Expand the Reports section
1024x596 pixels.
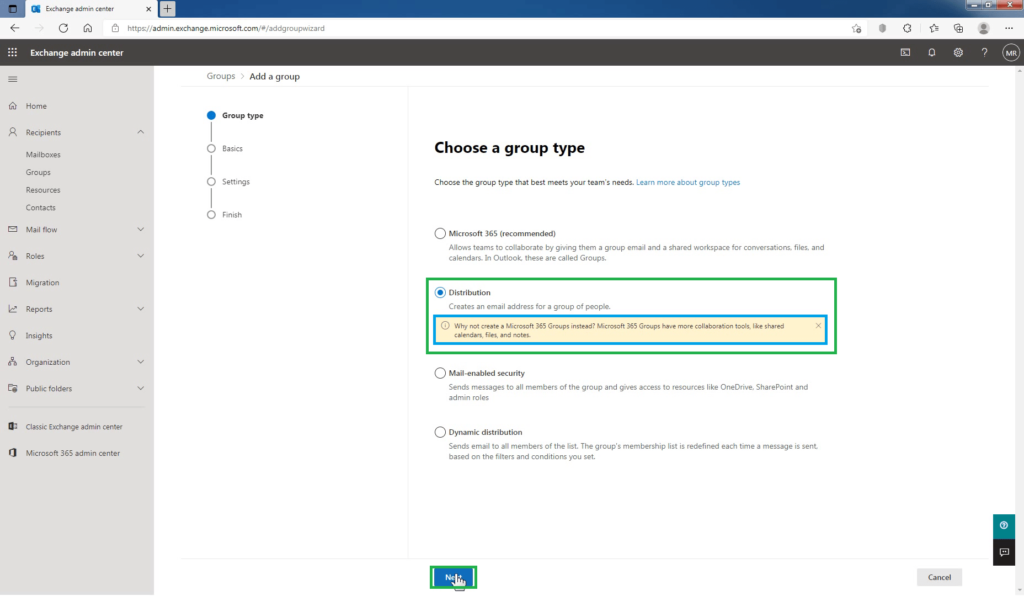[x=140, y=309]
